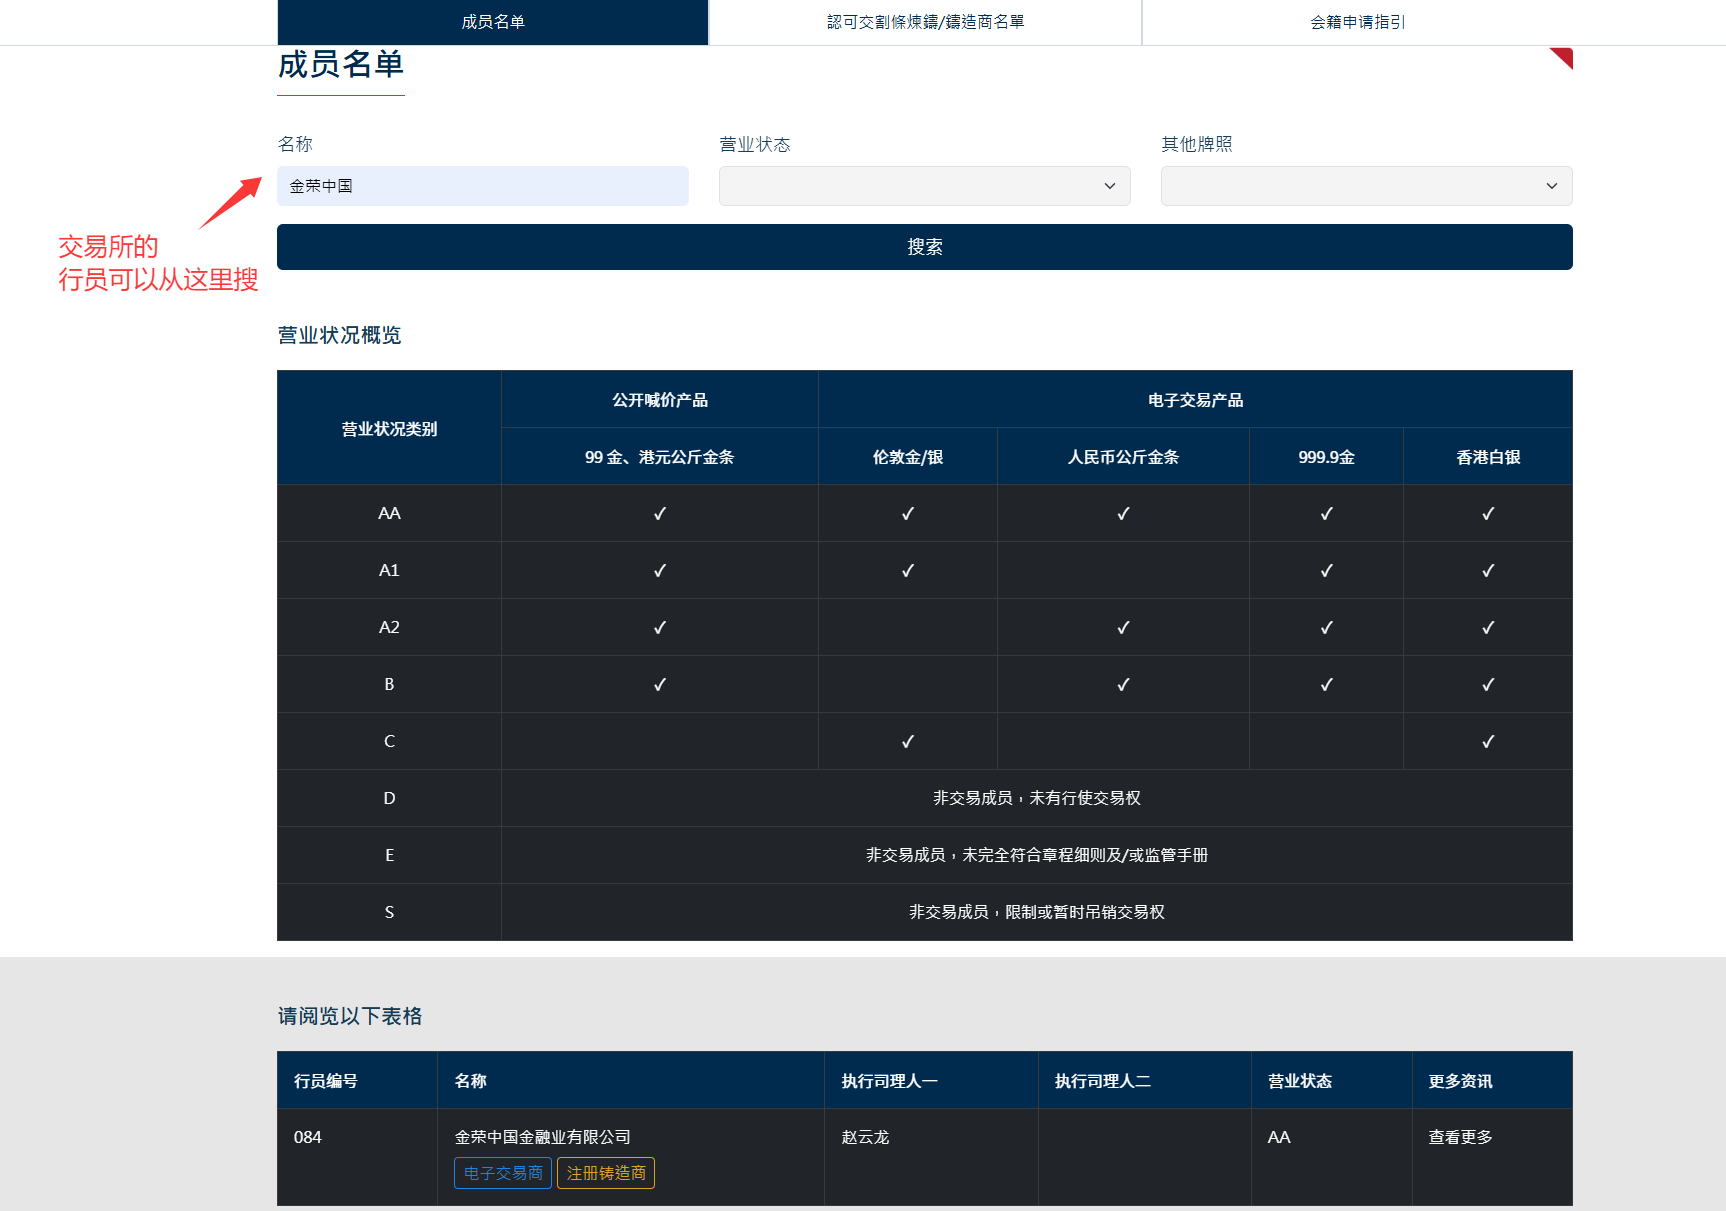Viewport: 1726px width, 1211px height.
Task: Click checkmark for AA under 伦敦金/银
Action: [x=908, y=513]
